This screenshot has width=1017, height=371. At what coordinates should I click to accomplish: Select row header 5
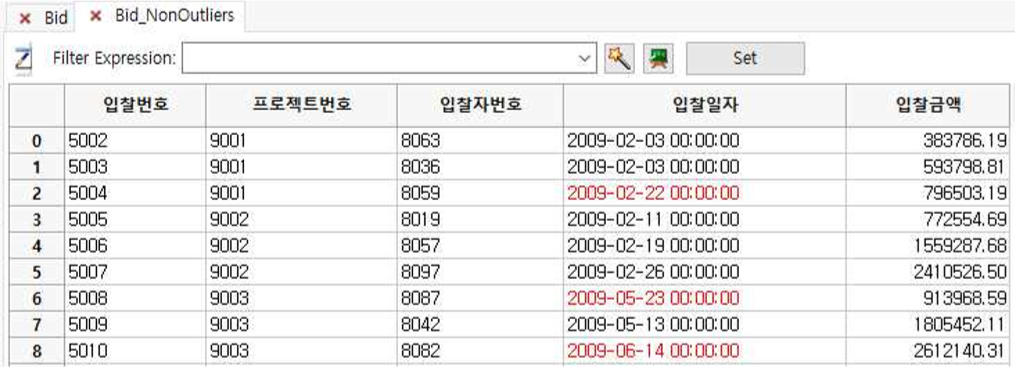(37, 272)
